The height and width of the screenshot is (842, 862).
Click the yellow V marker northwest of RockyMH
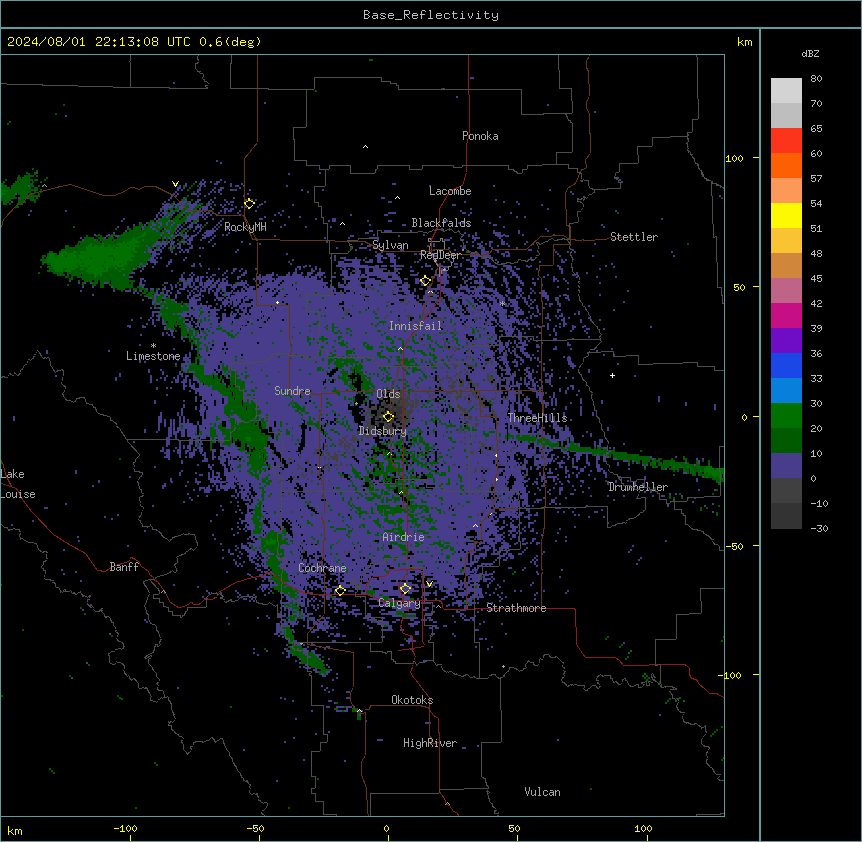[x=175, y=184]
